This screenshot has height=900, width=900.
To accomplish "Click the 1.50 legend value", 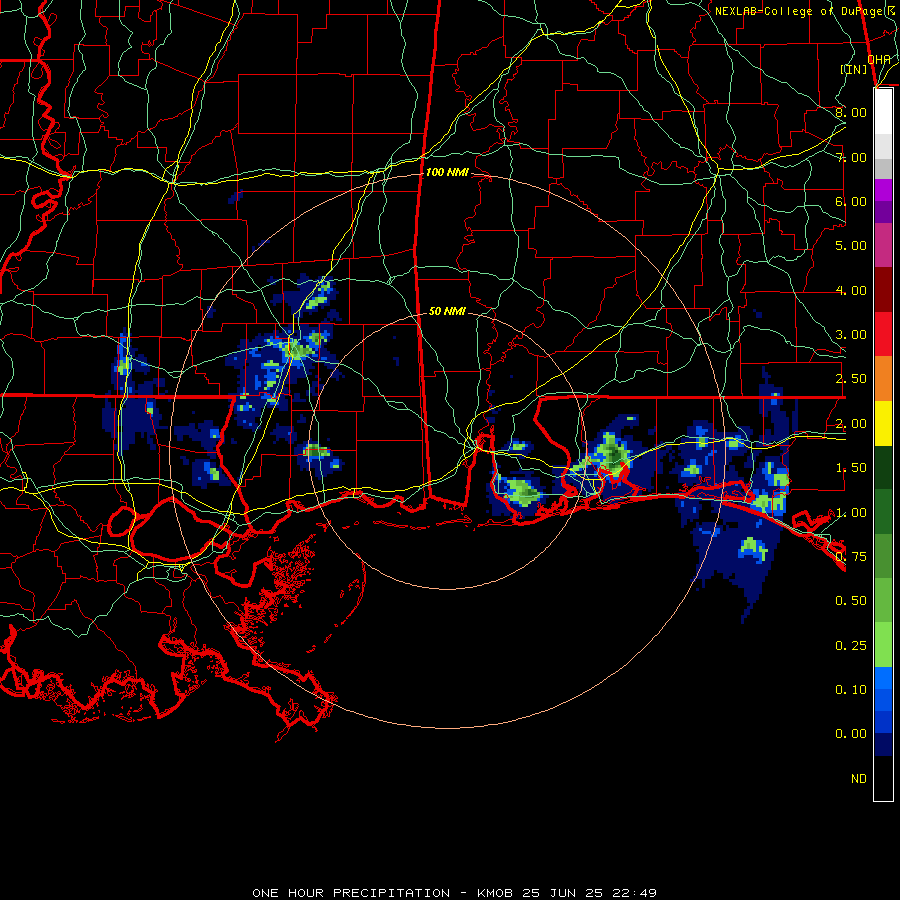I will 851,468.
